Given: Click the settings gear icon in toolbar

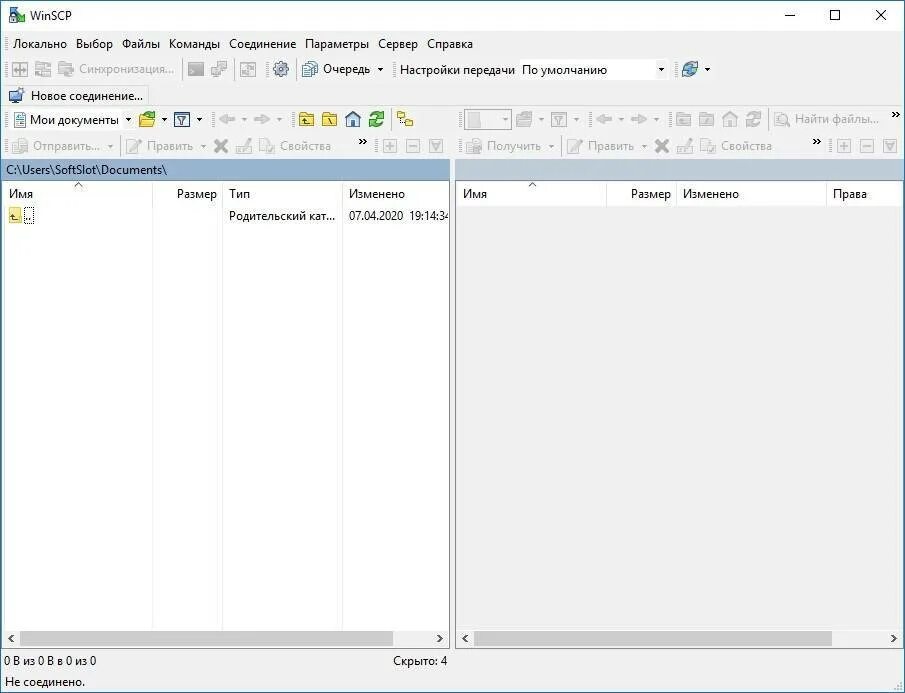Looking at the screenshot, I should point(281,69).
